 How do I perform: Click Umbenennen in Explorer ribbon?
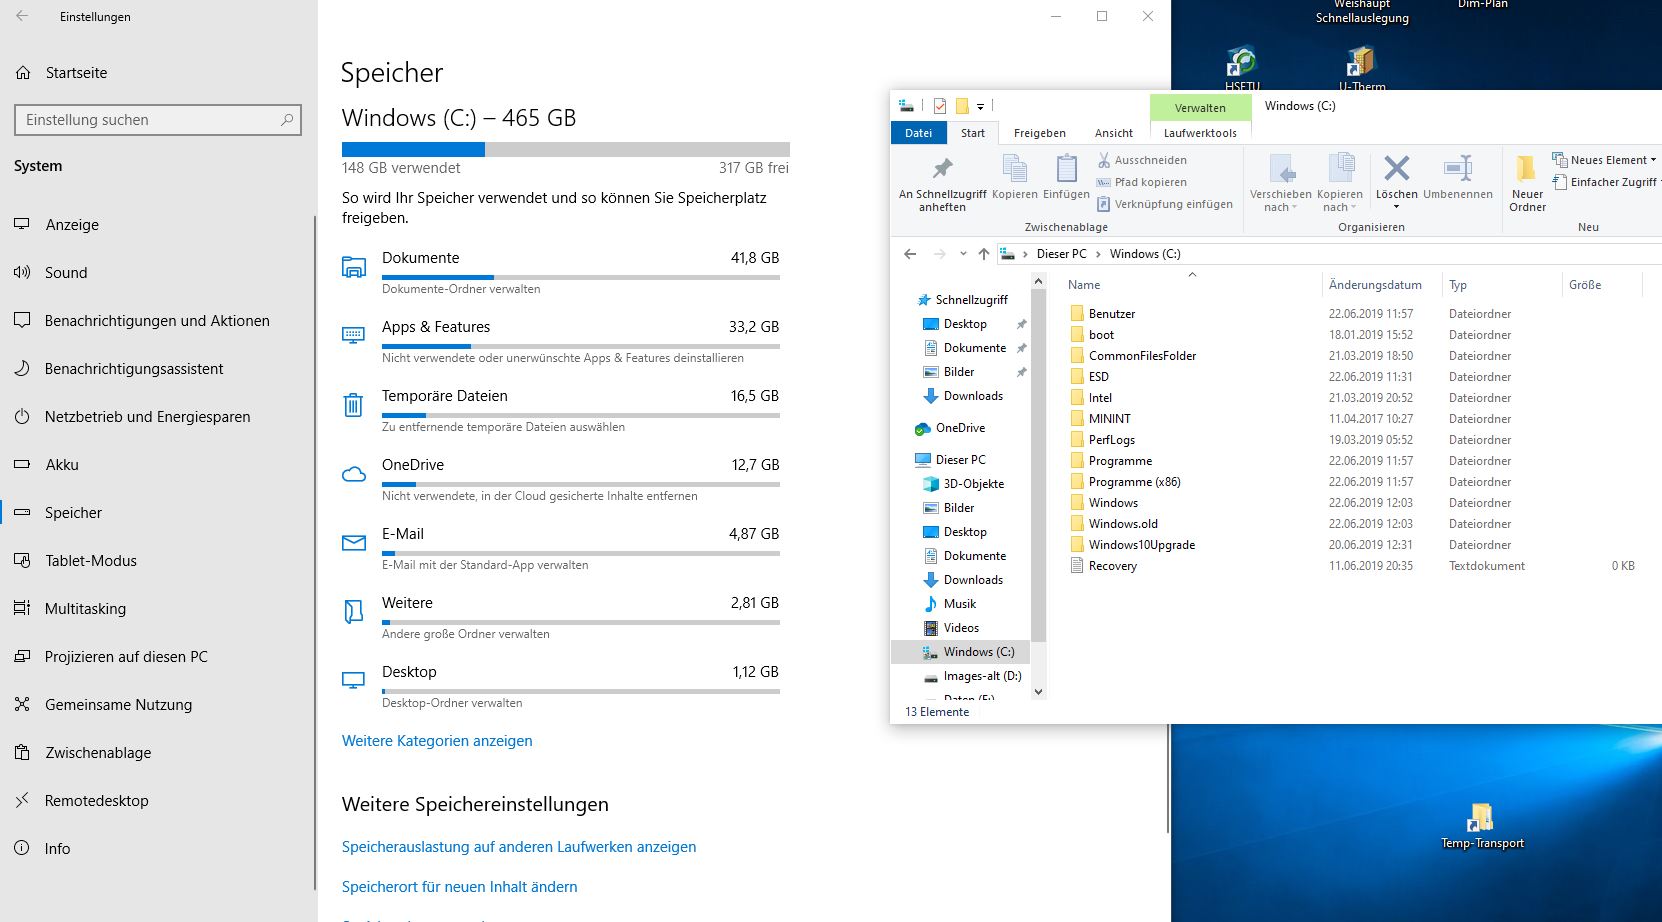tap(1458, 177)
